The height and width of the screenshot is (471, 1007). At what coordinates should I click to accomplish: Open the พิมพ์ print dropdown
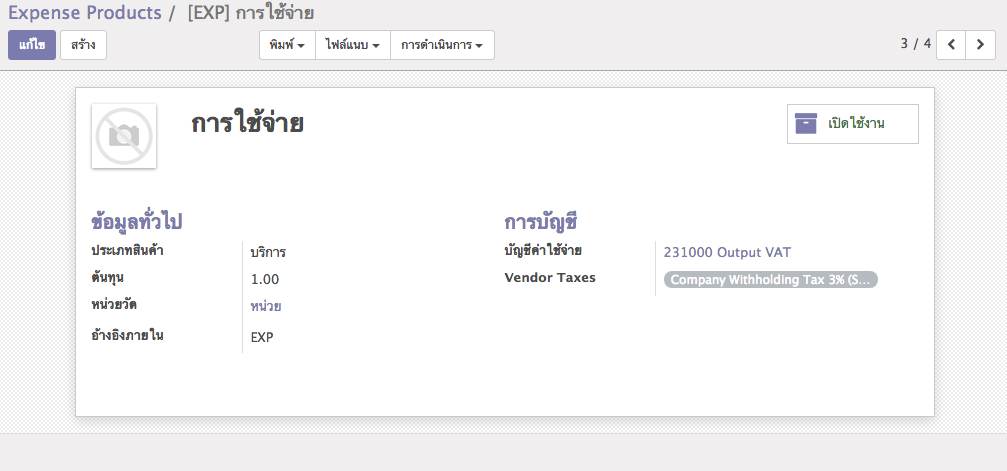(x=287, y=45)
